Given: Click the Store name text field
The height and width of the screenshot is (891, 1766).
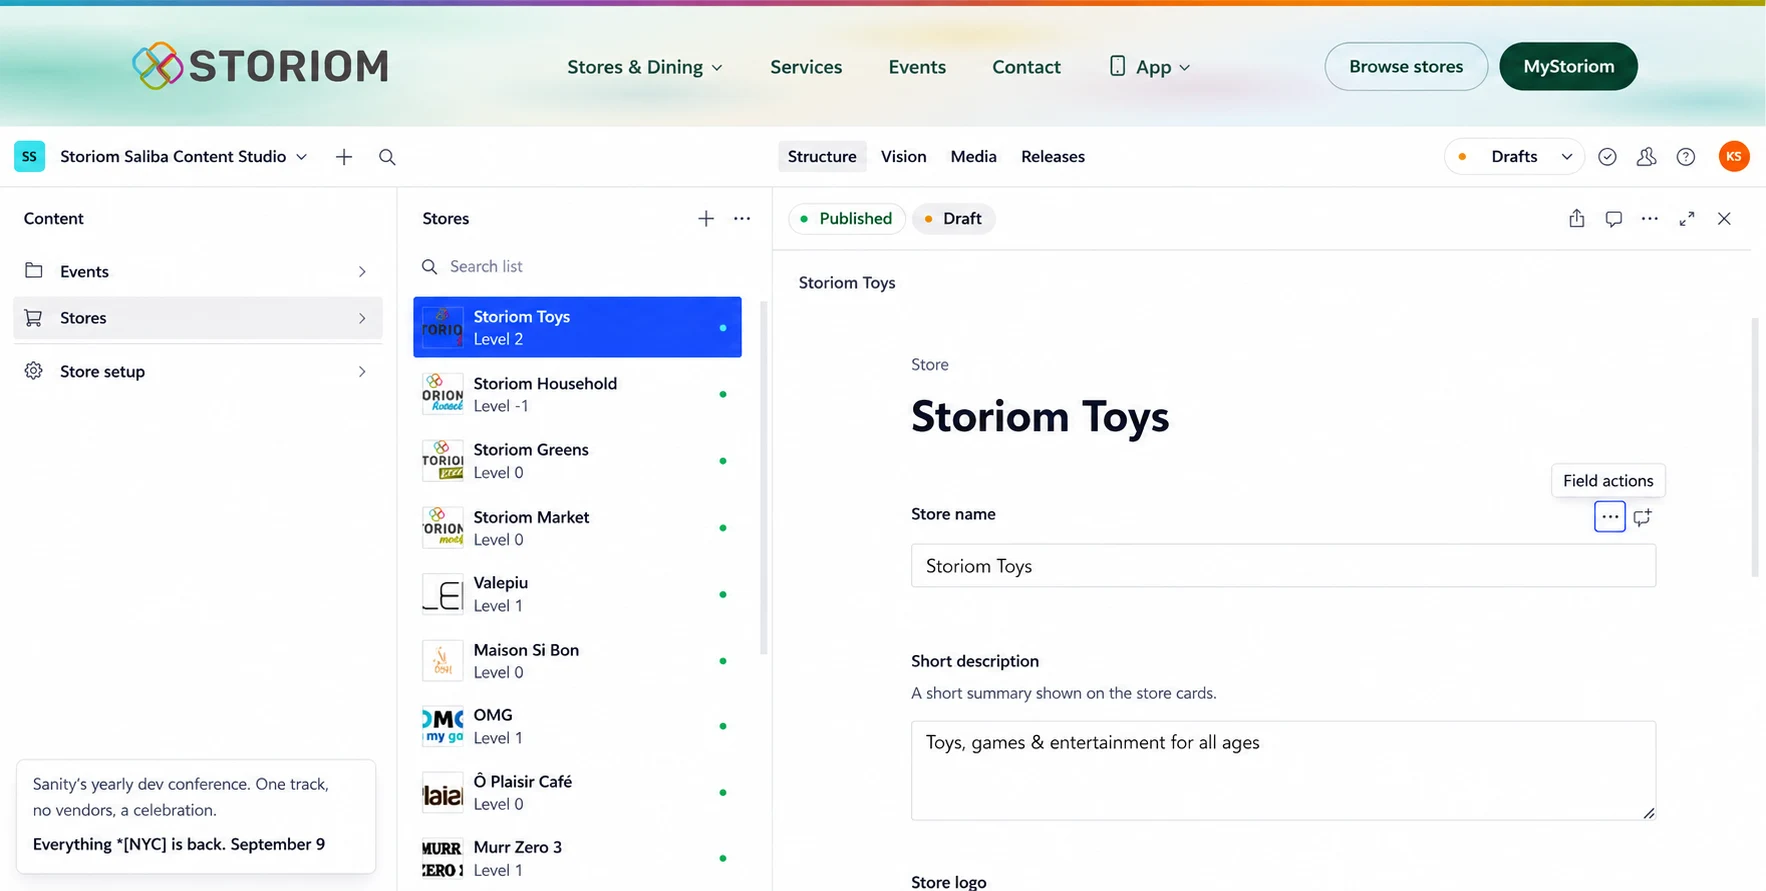Looking at the screenshot, I should (x=1283, y=566).
